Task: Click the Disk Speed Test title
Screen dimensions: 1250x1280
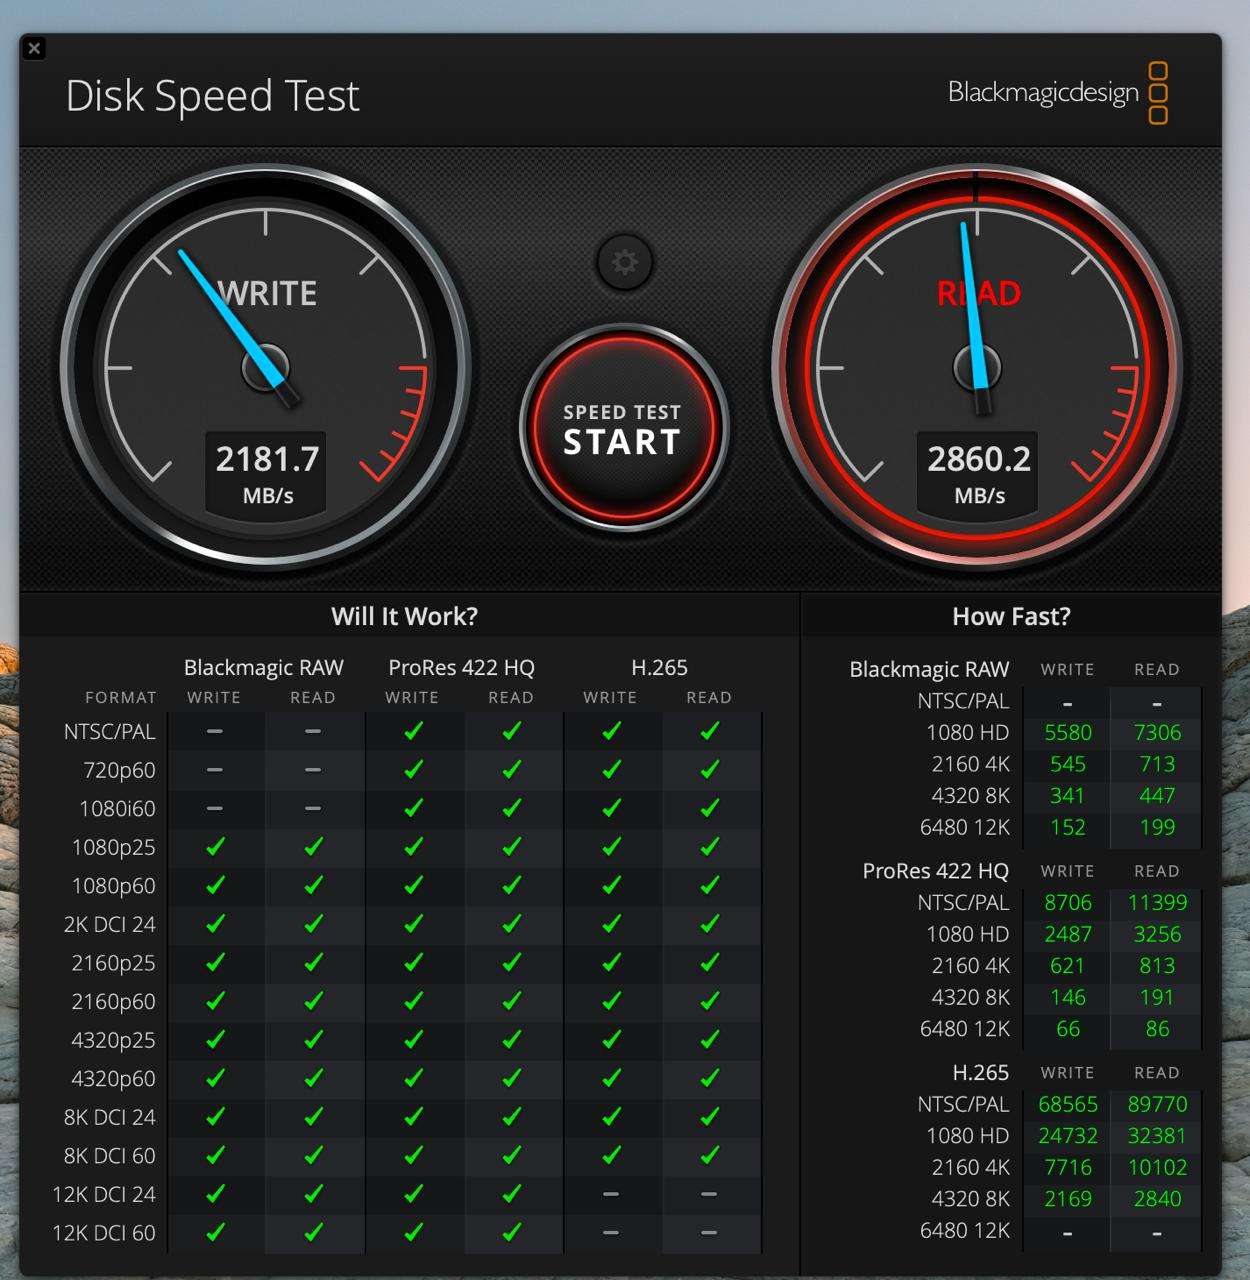Action: click(212, 96)
